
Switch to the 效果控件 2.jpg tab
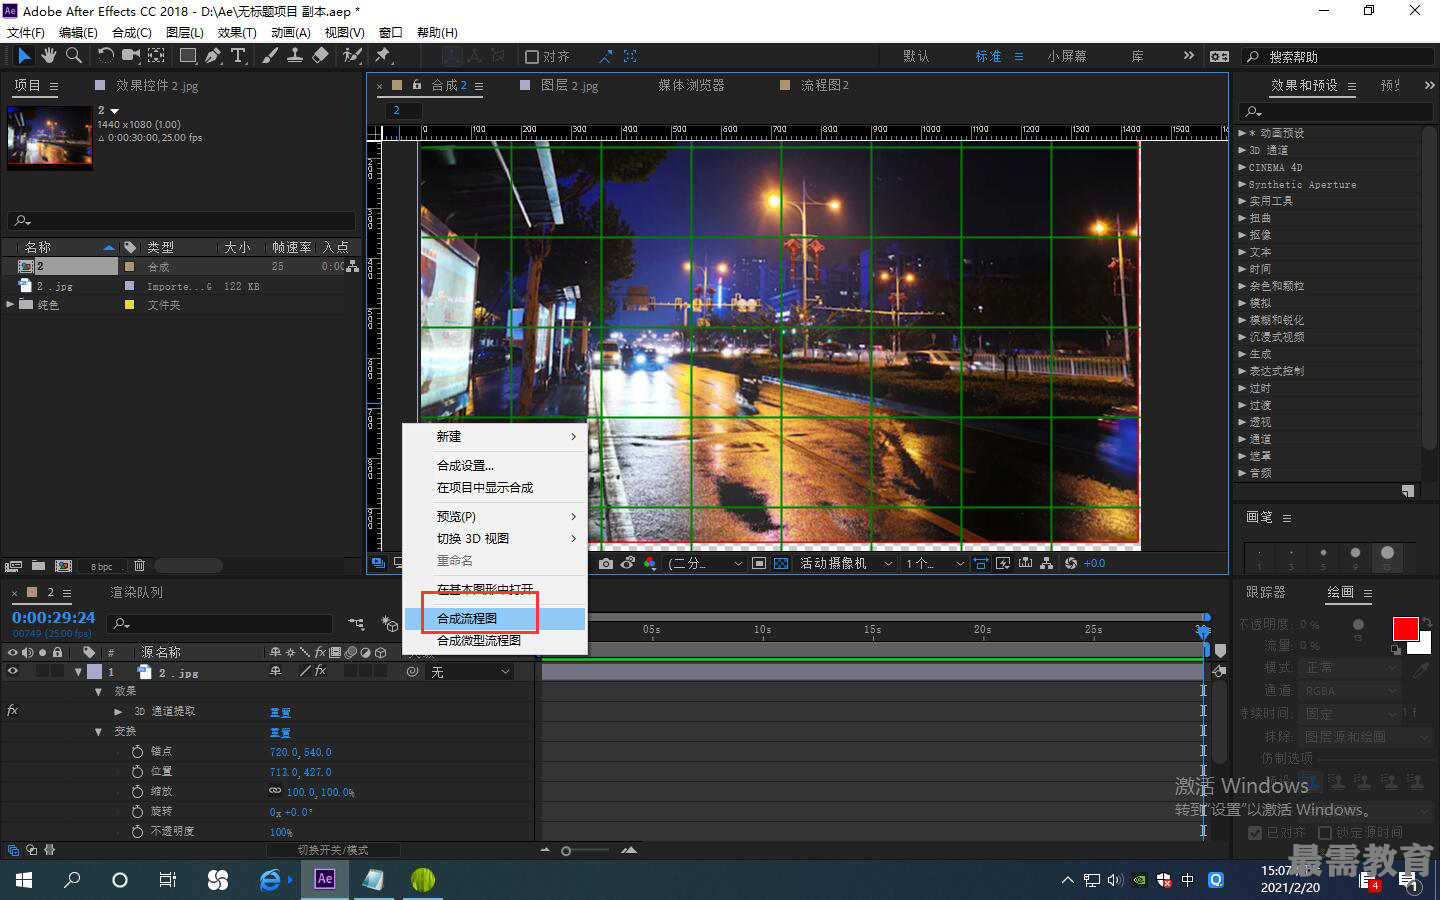(x=157, y=86)
